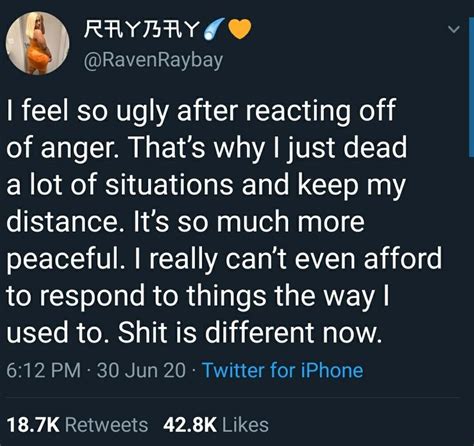
Task: Open the RAYBAY display name profile link
Action: click(142, 29)
